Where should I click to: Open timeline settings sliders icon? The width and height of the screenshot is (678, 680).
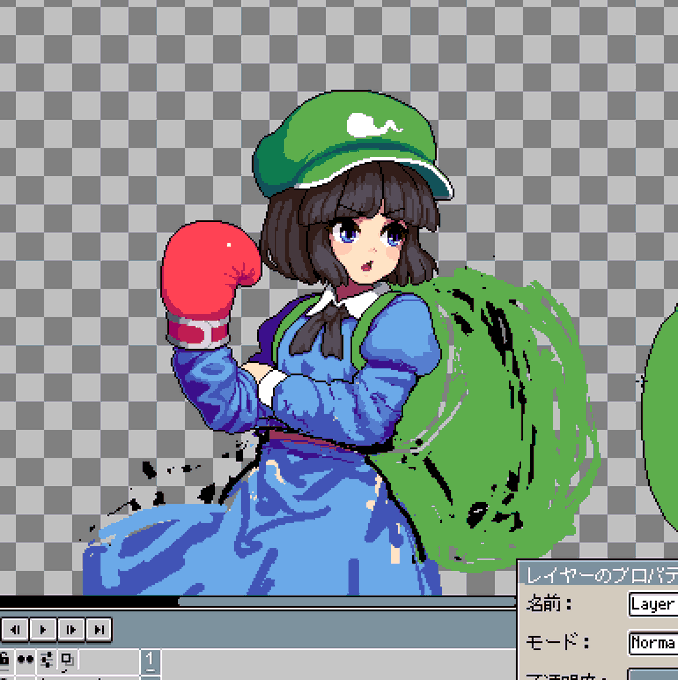pyautogui.click(x=46, y=660)
